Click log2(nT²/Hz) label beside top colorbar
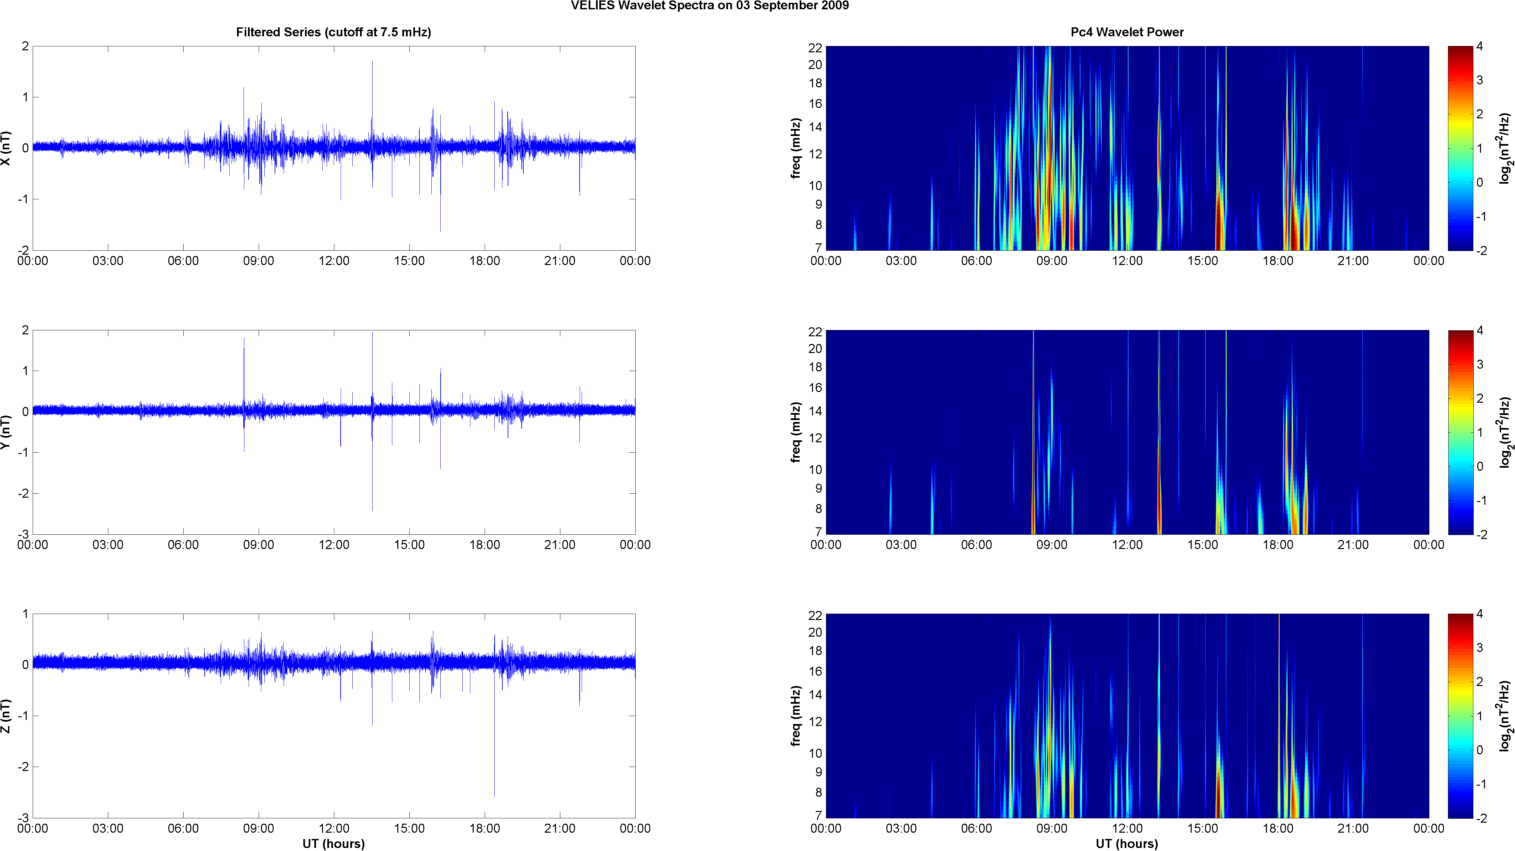Screen dimensions: 1515x851 (1505, 148)
